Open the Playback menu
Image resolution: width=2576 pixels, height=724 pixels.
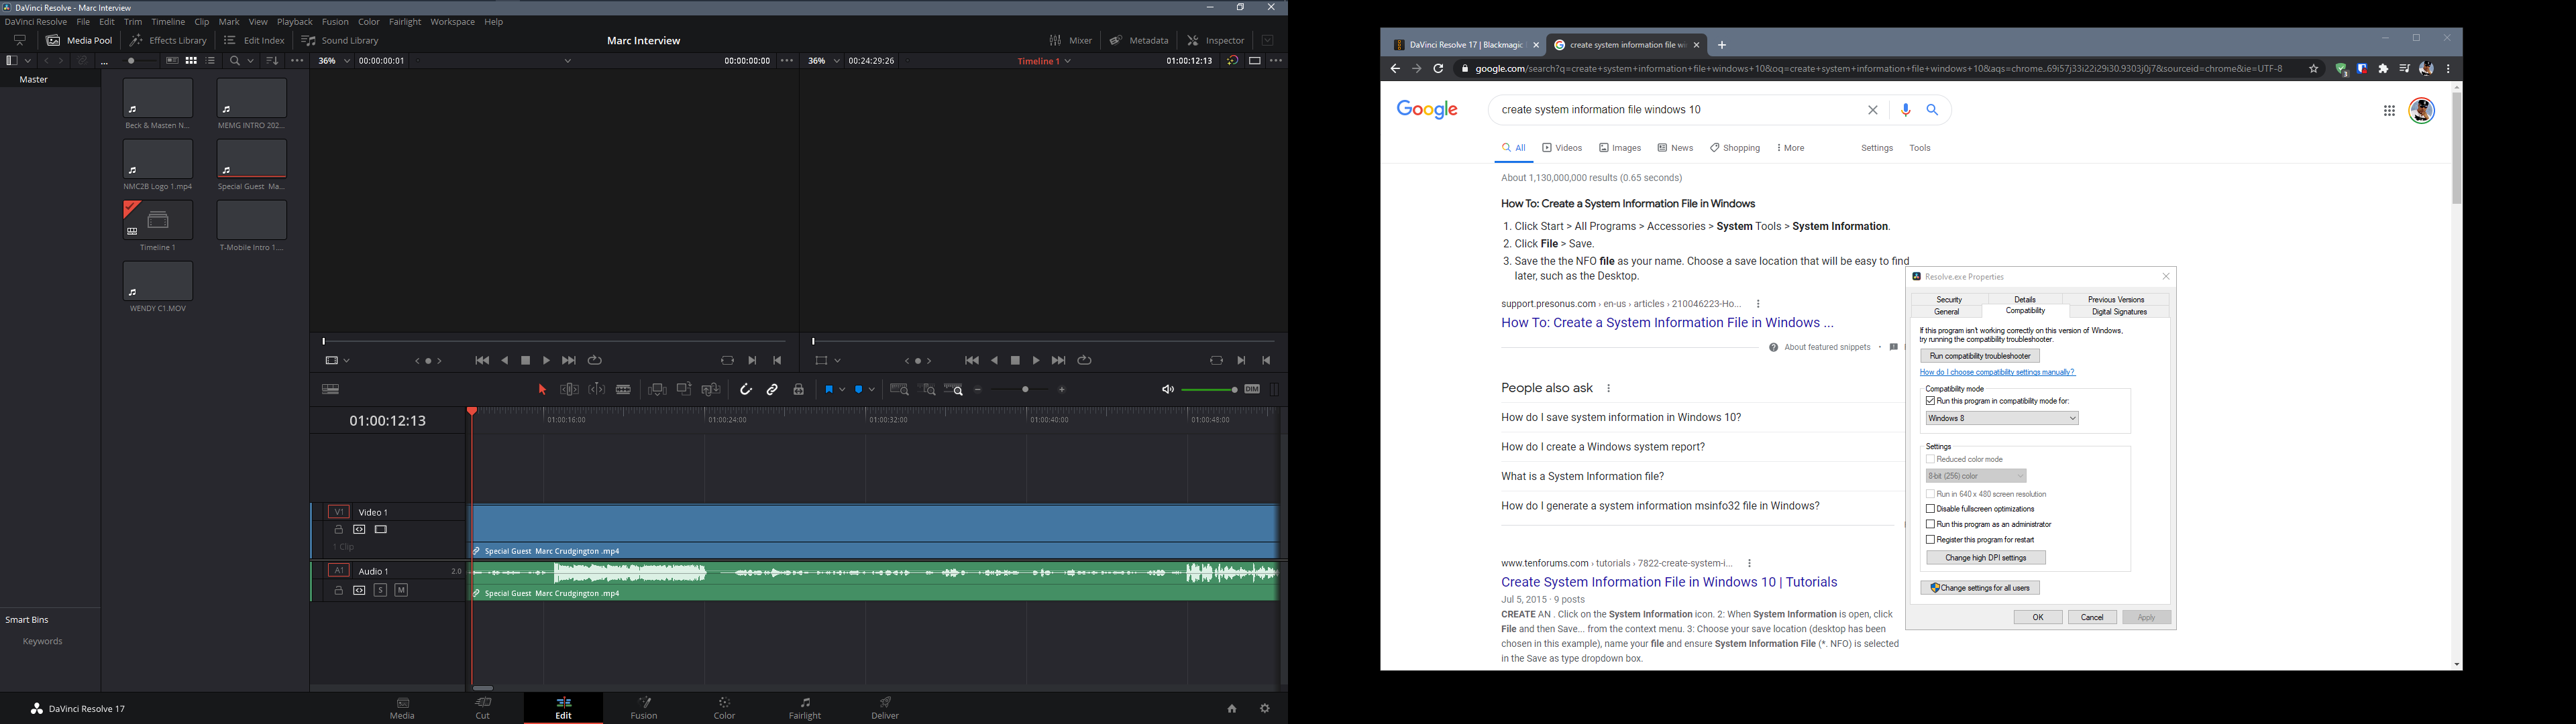295,22
